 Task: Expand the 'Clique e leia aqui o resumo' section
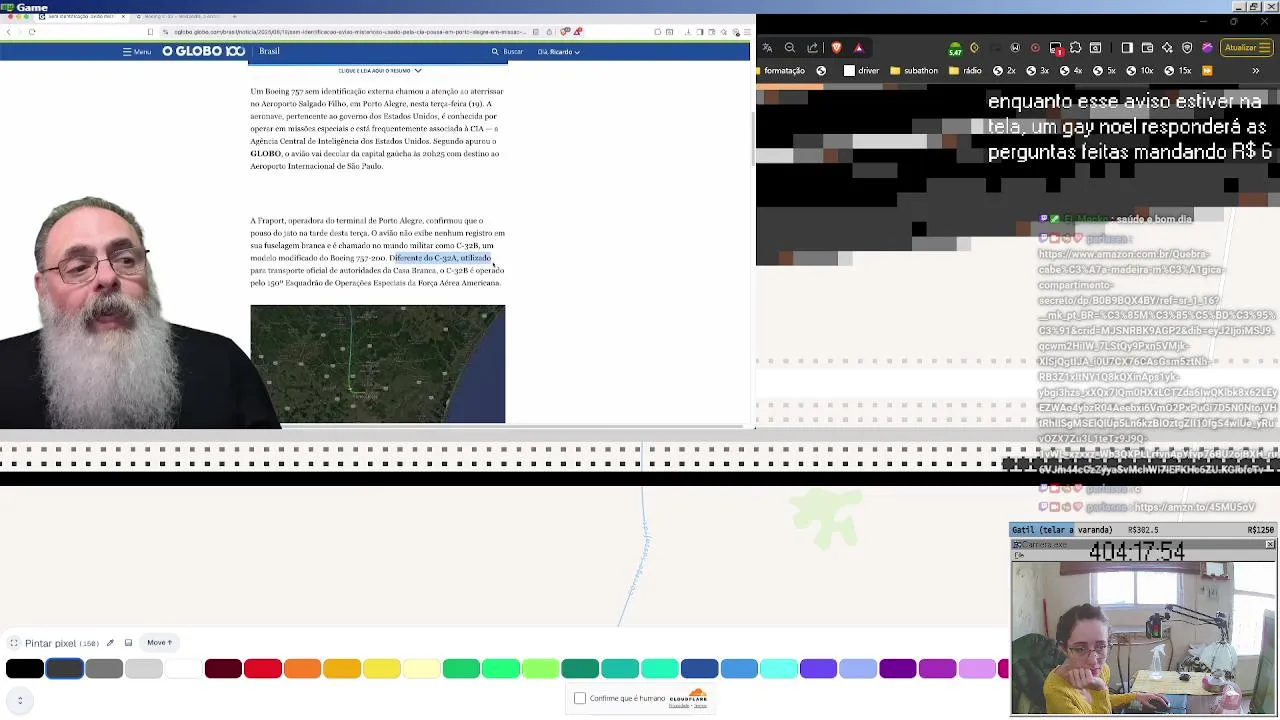(x=380, y=71)
